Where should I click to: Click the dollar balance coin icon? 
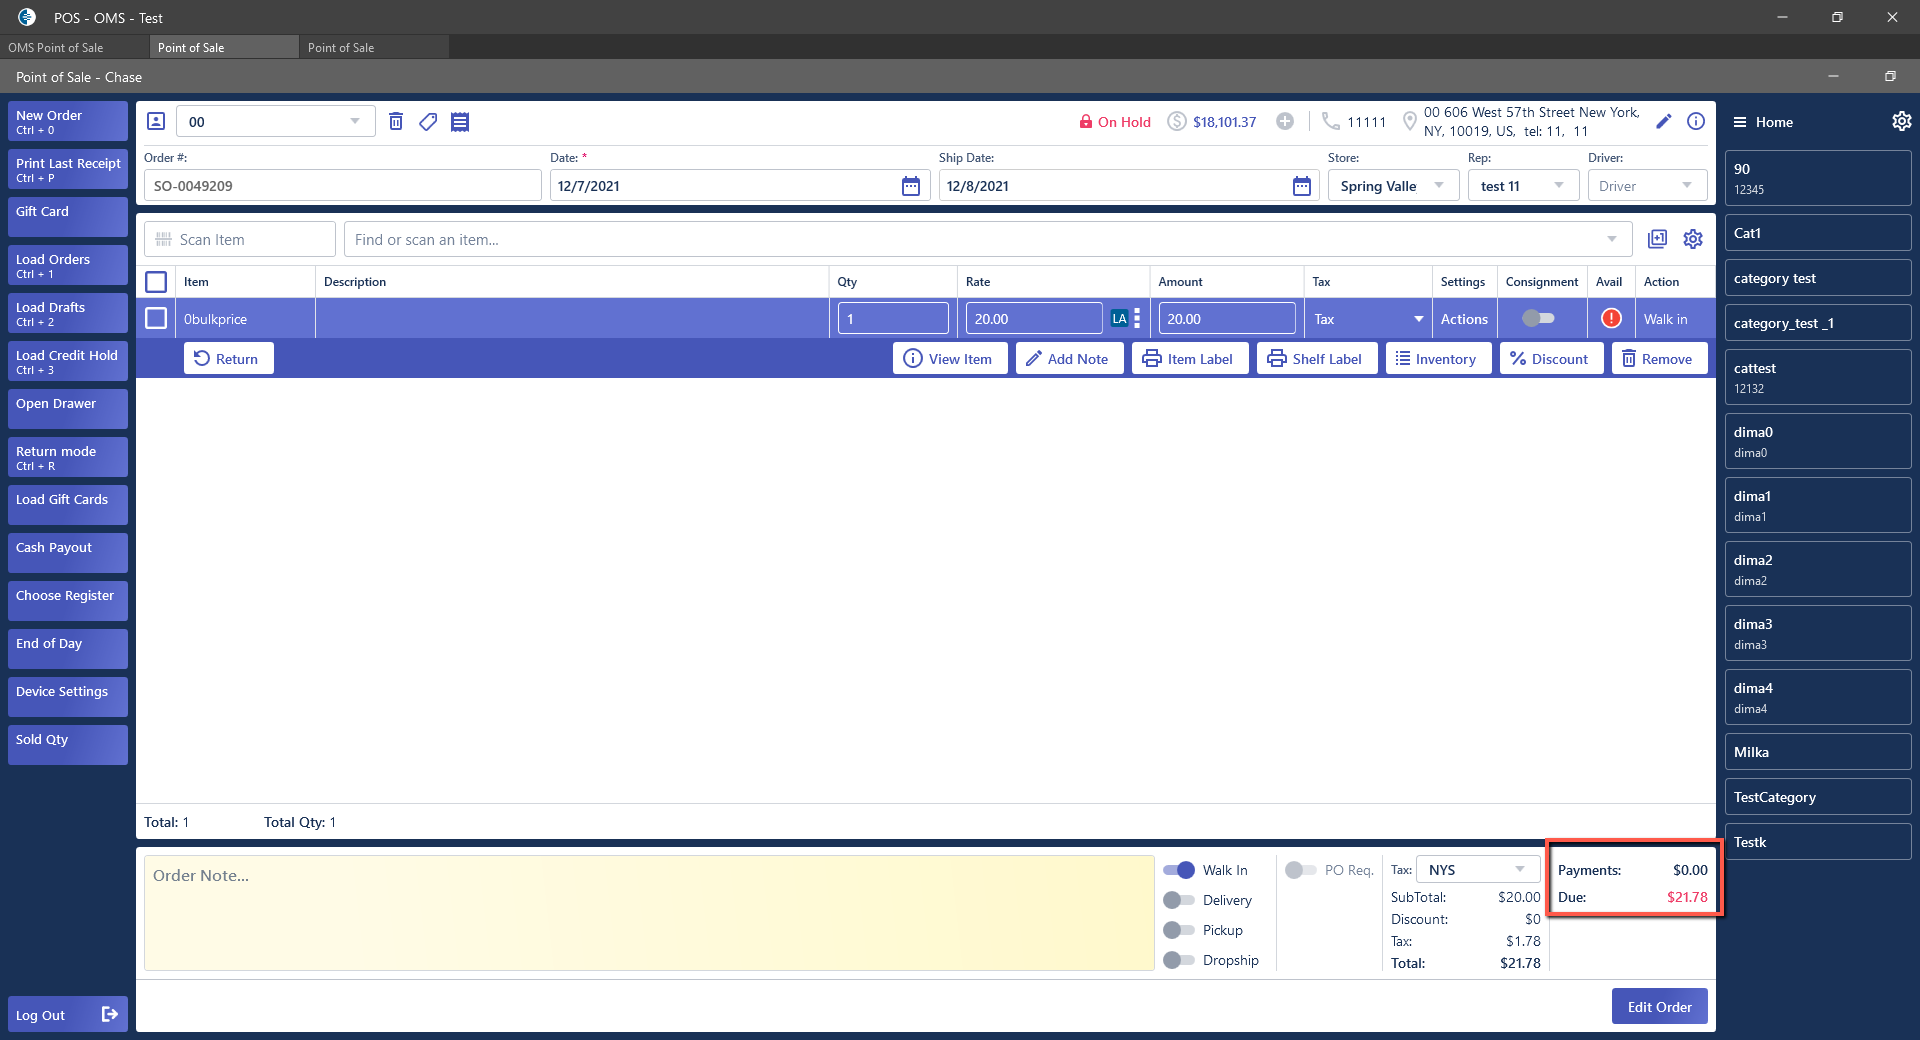coord(1177,122)
